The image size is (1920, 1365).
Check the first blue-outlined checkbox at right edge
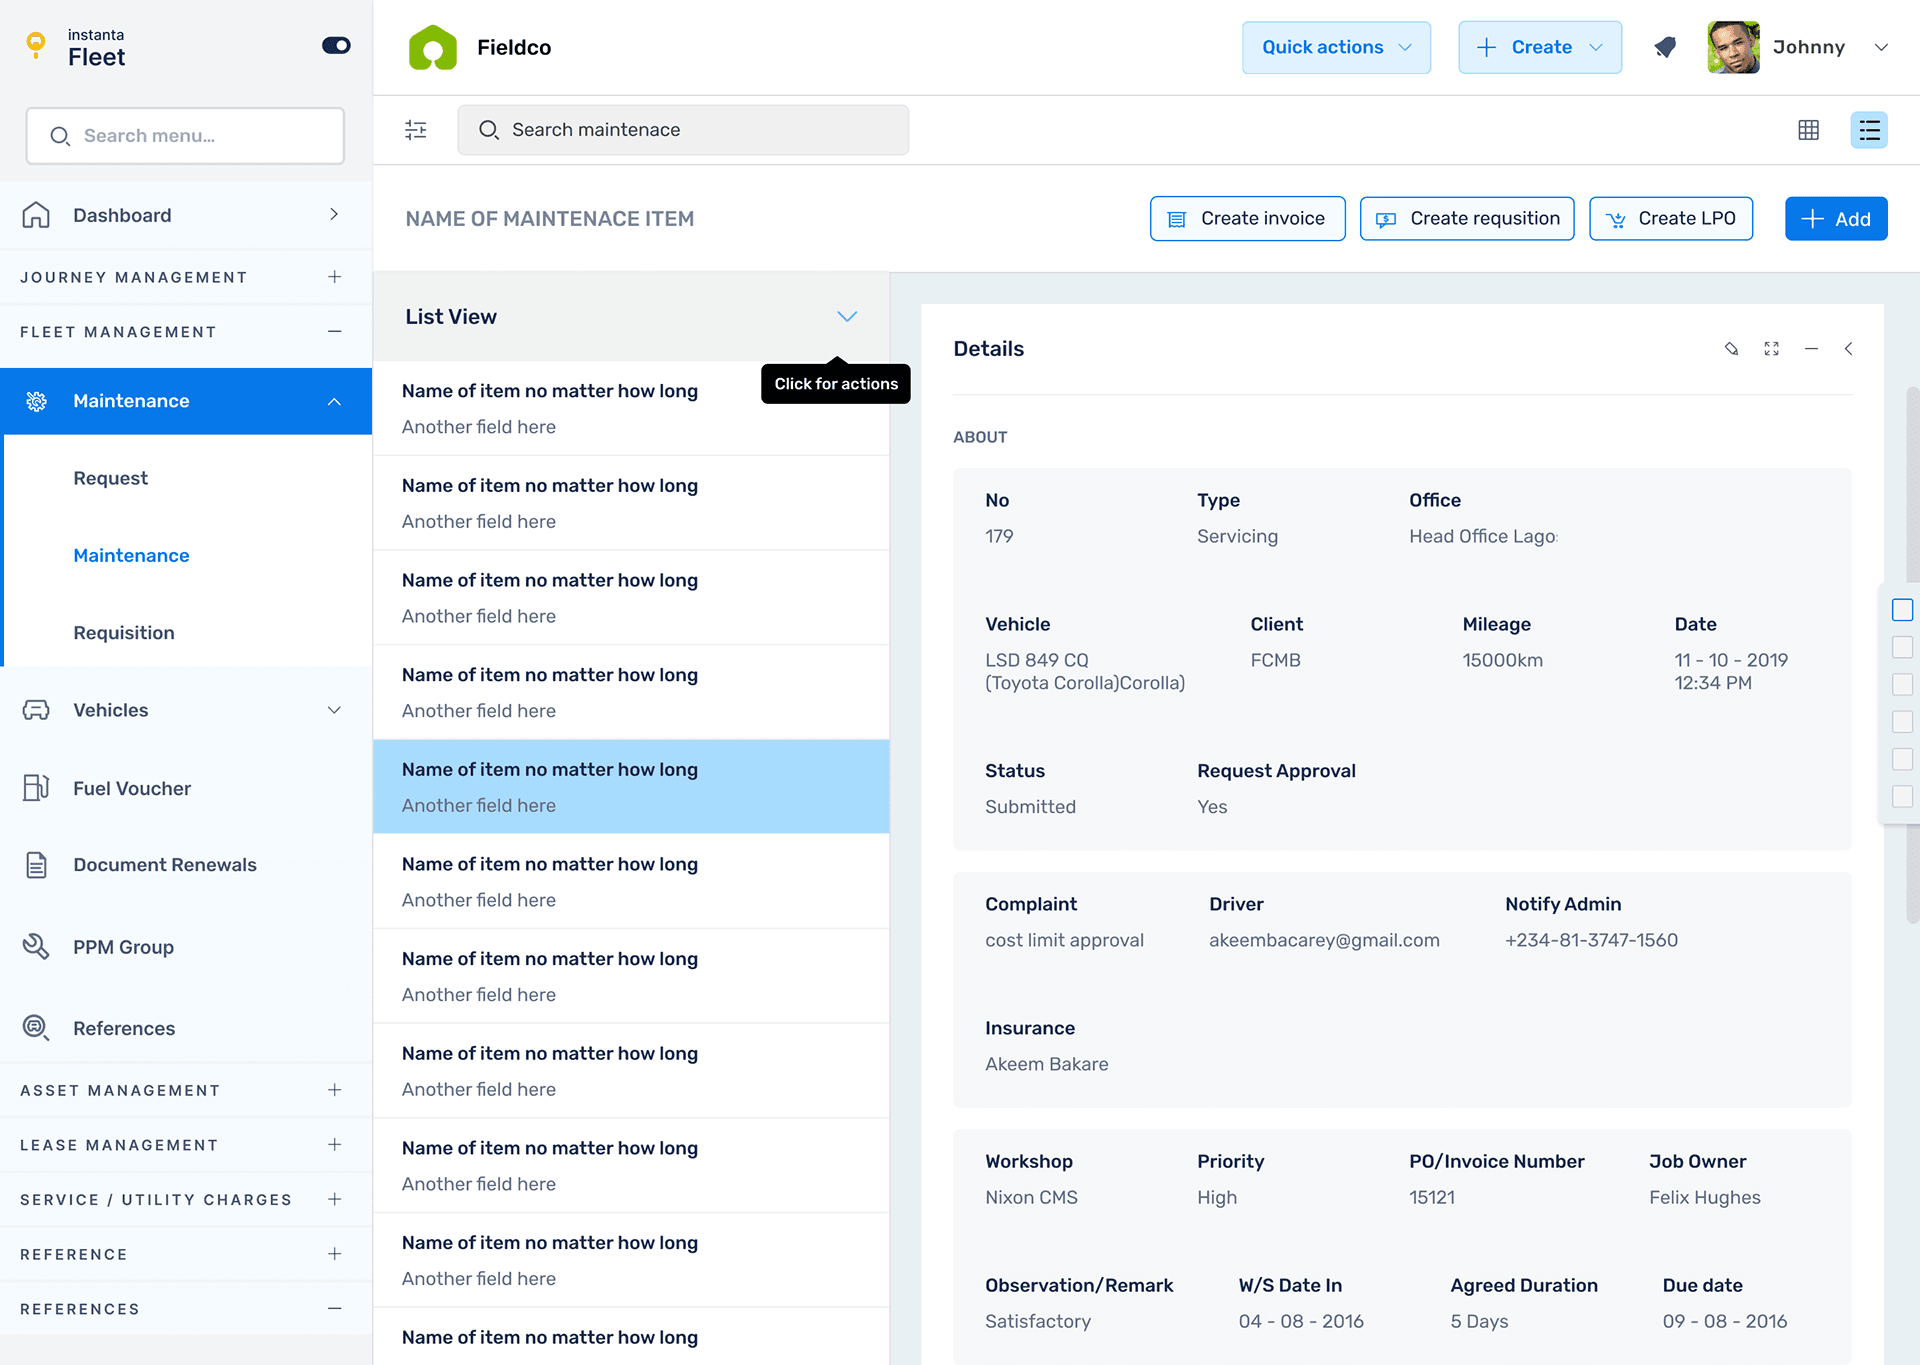click(1902, 610)
